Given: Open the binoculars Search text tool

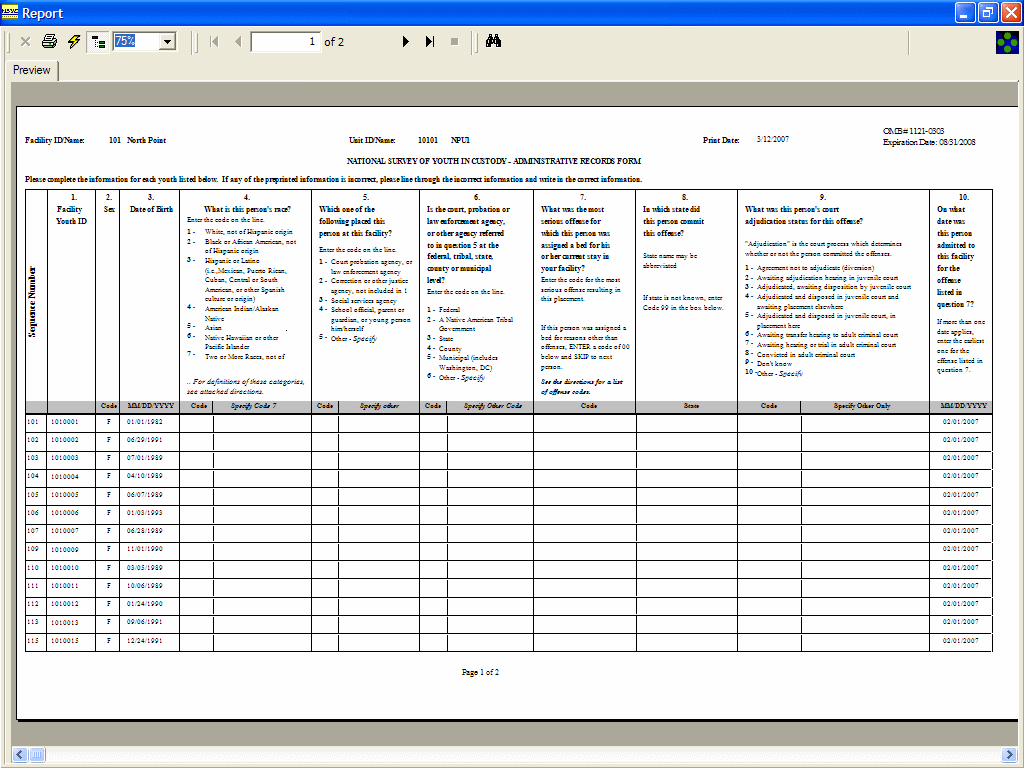Looking at the screenshot, I should [493, 42].
